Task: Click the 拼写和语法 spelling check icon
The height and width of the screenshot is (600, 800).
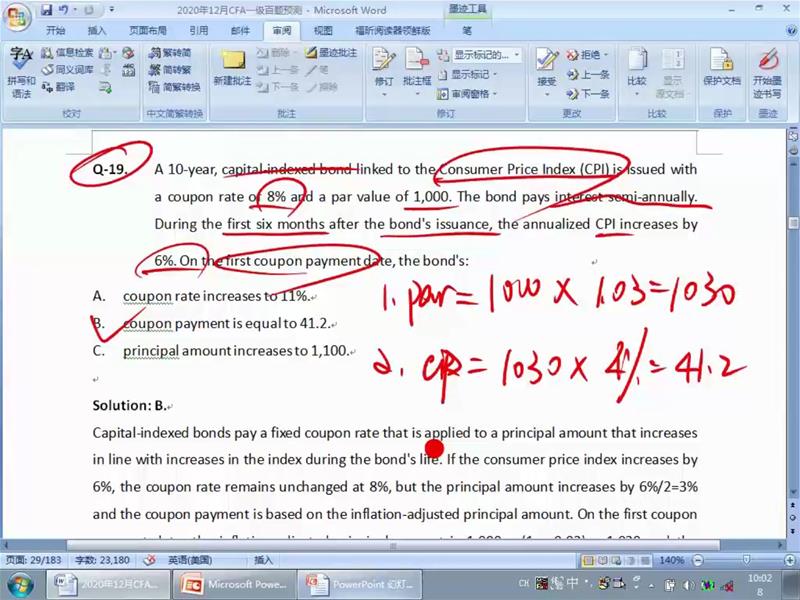Action: 21,73
